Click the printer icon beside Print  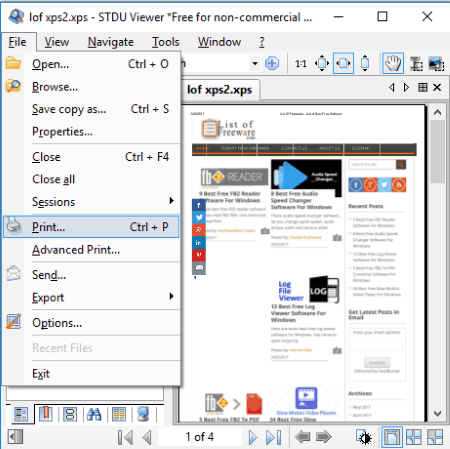[x=14, y=225]
